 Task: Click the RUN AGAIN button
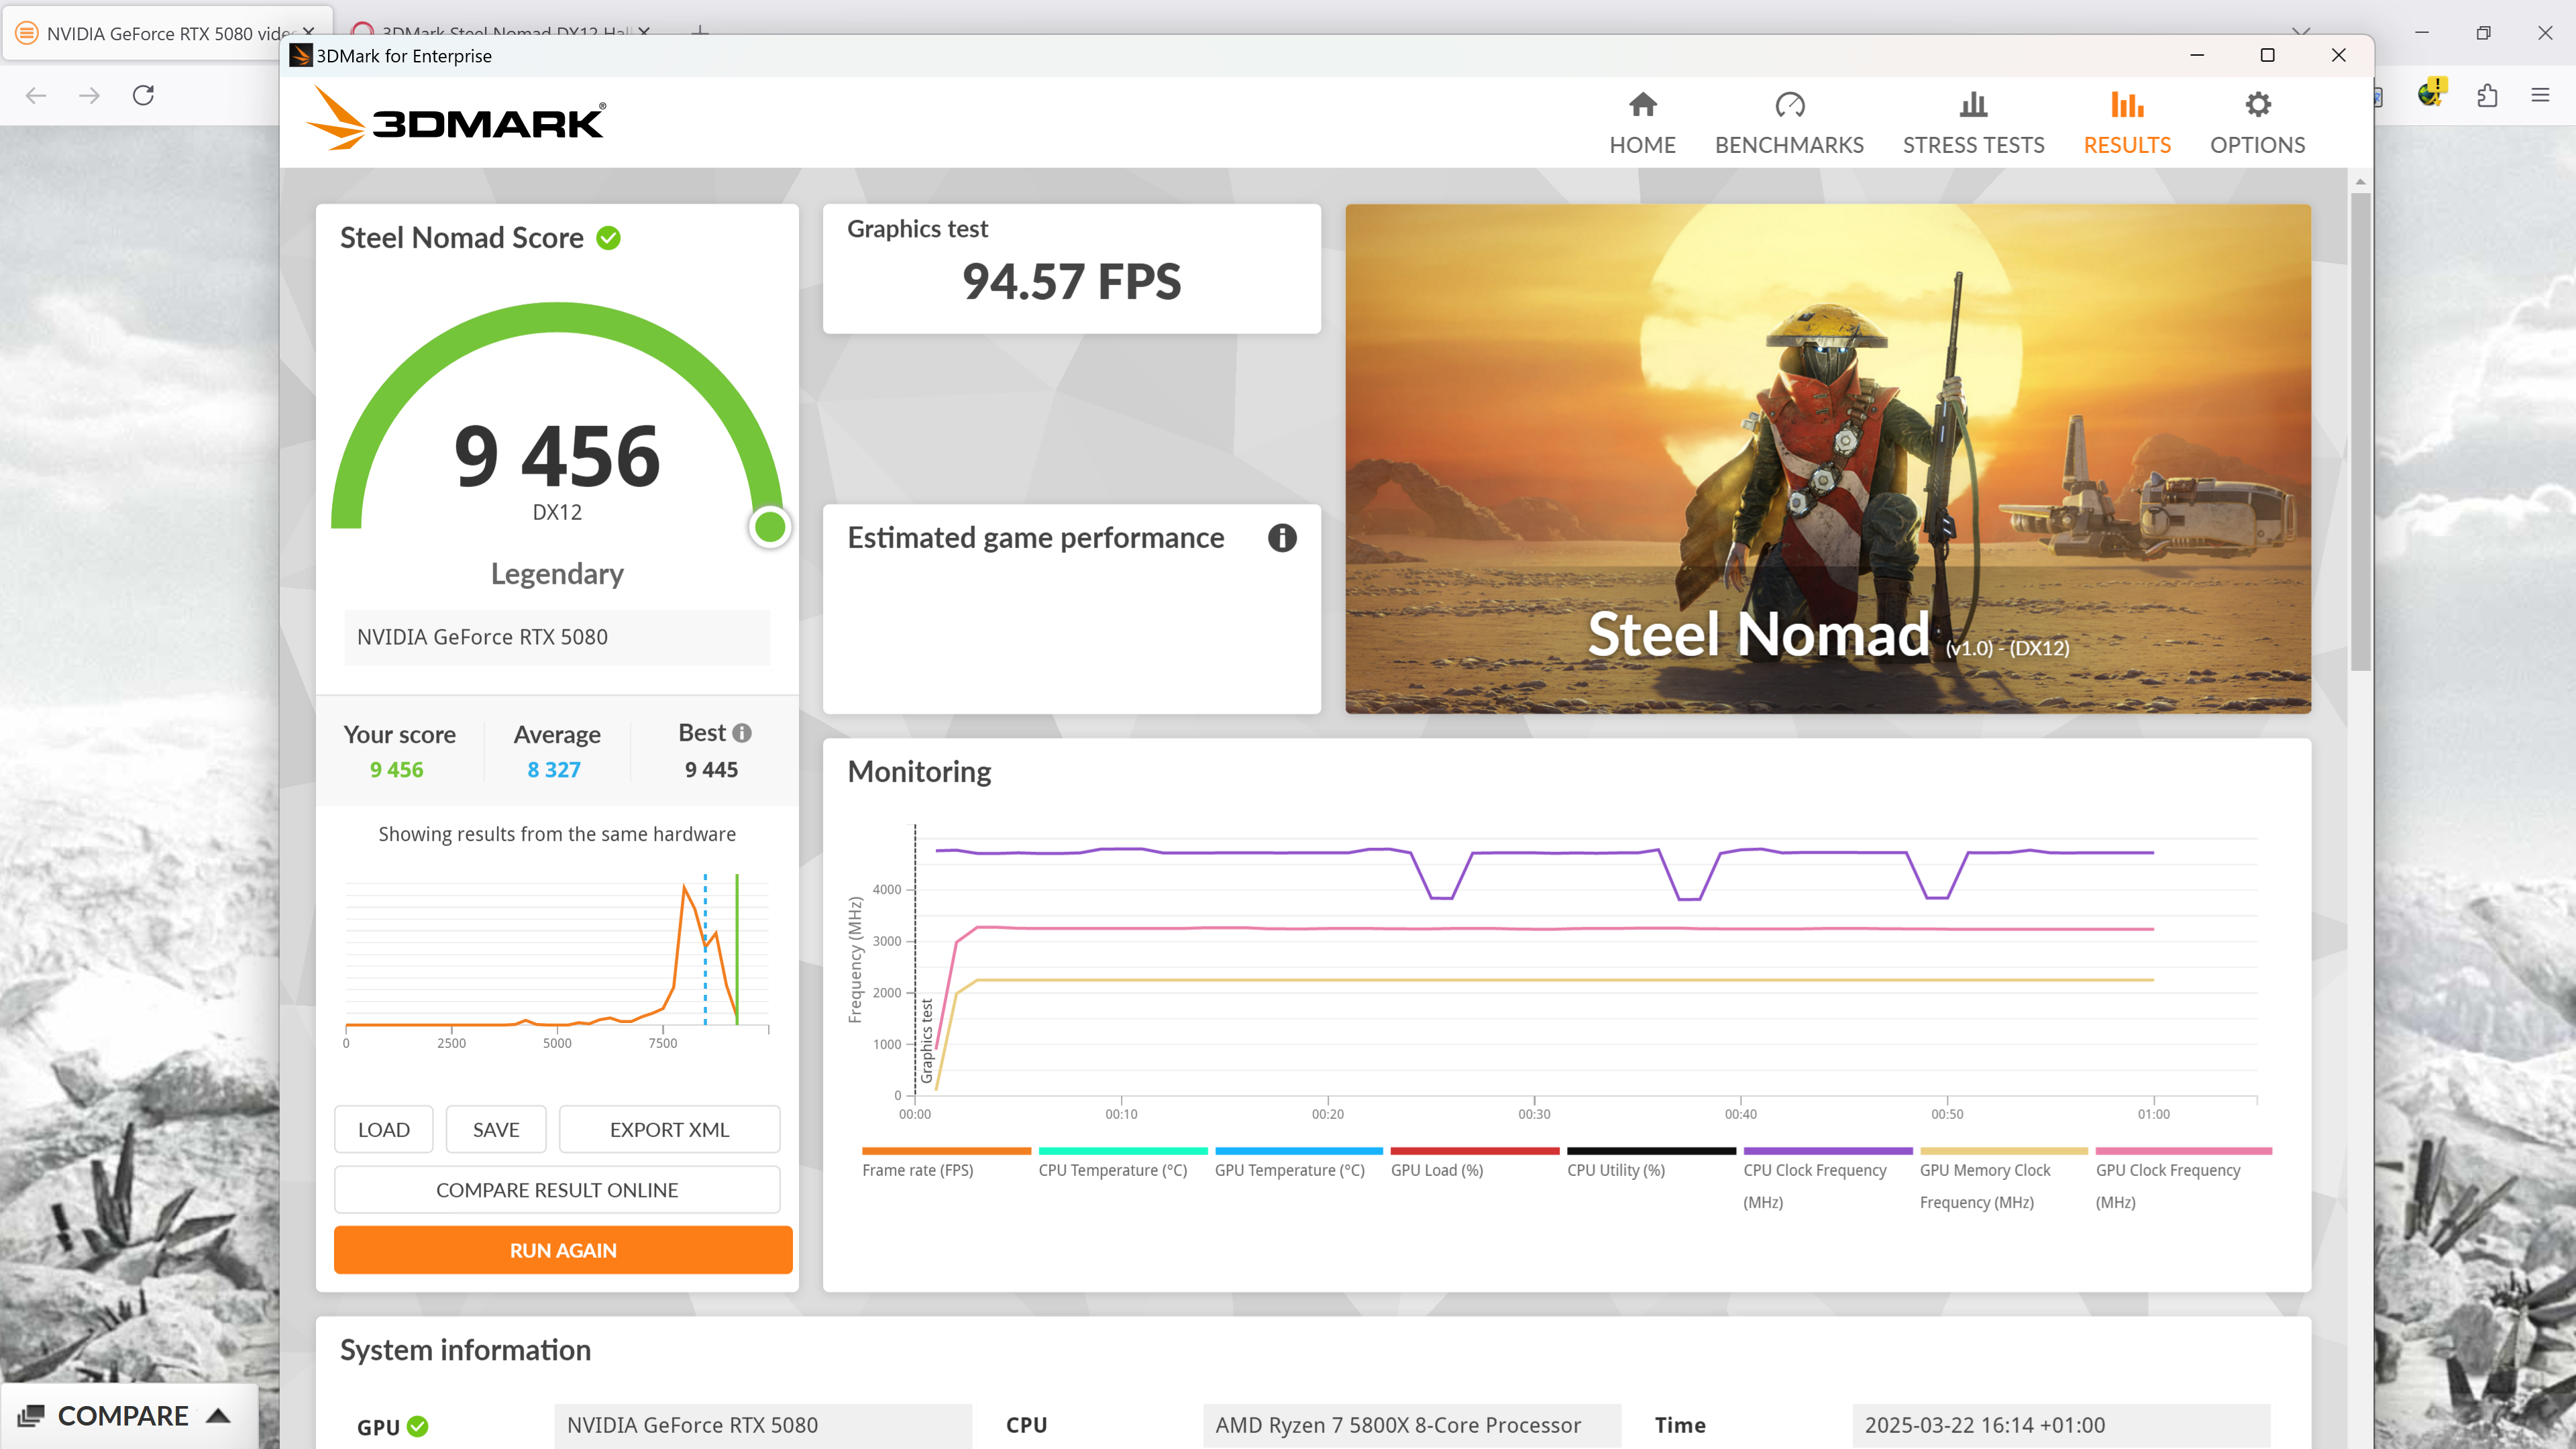563,1250
